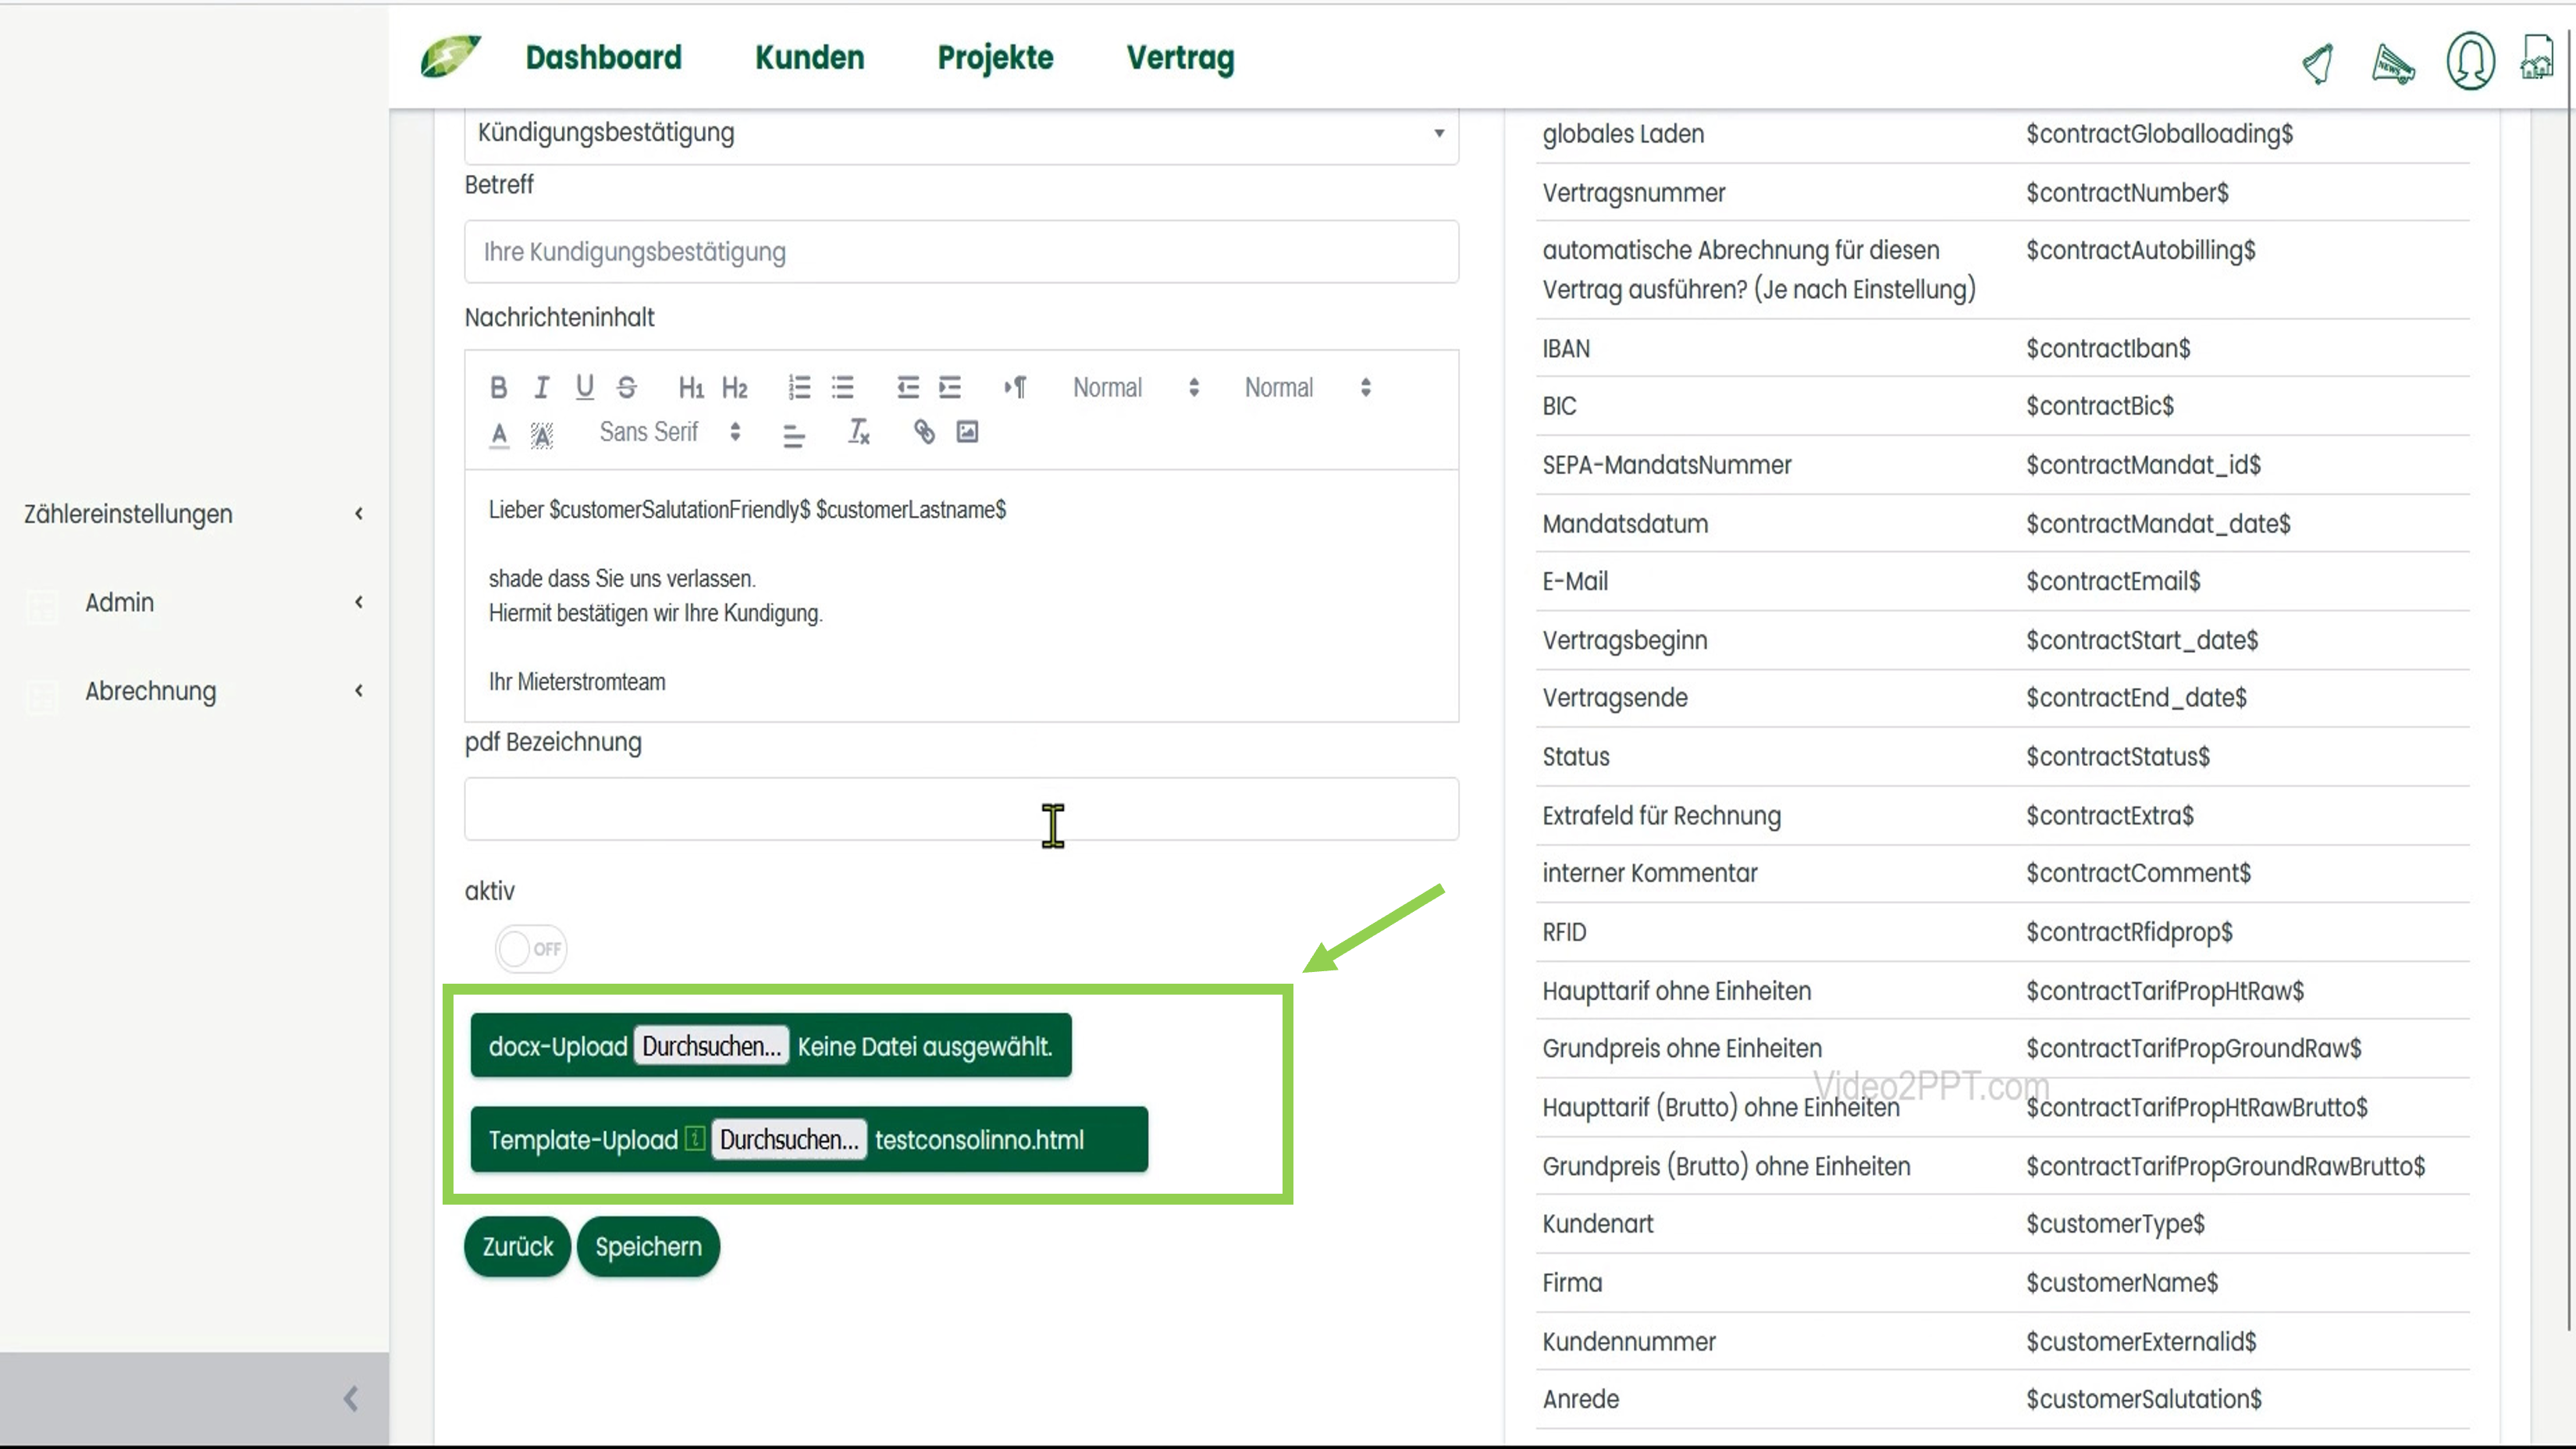Viewport: 2576px width, 1449px height.
Task: Clear formatting with the Tx icon
Action: (x=858, y=432)
